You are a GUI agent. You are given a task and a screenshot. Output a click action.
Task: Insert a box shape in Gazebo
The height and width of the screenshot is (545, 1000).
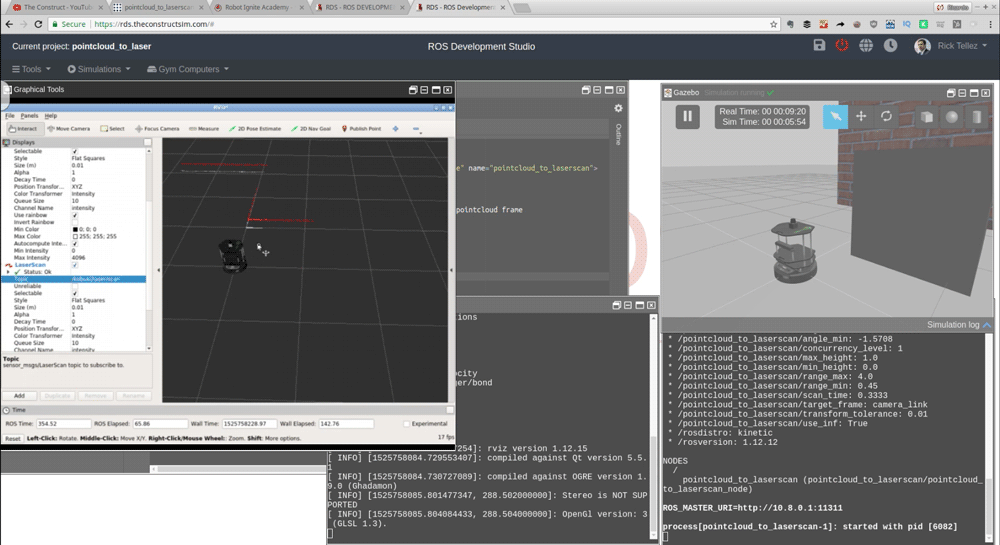[x=927, y=117]
